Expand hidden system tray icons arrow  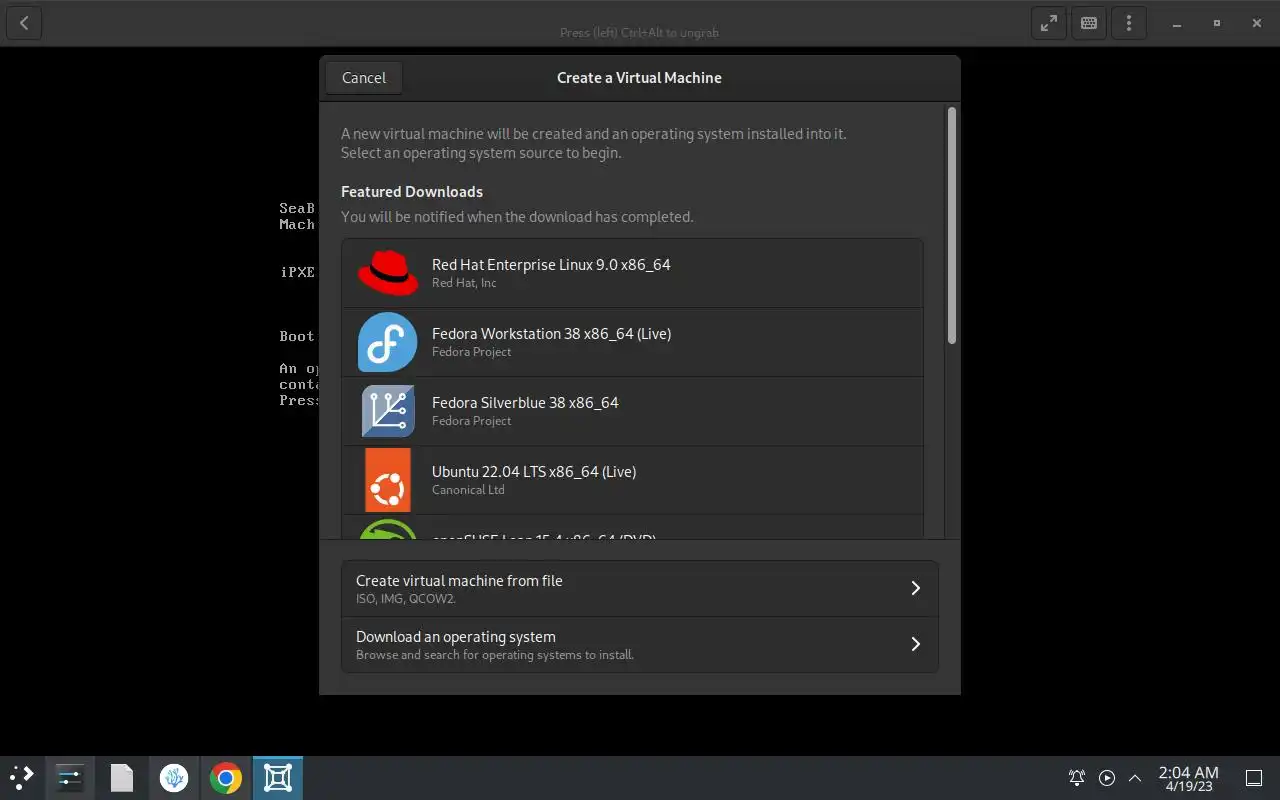[1135, 778]
